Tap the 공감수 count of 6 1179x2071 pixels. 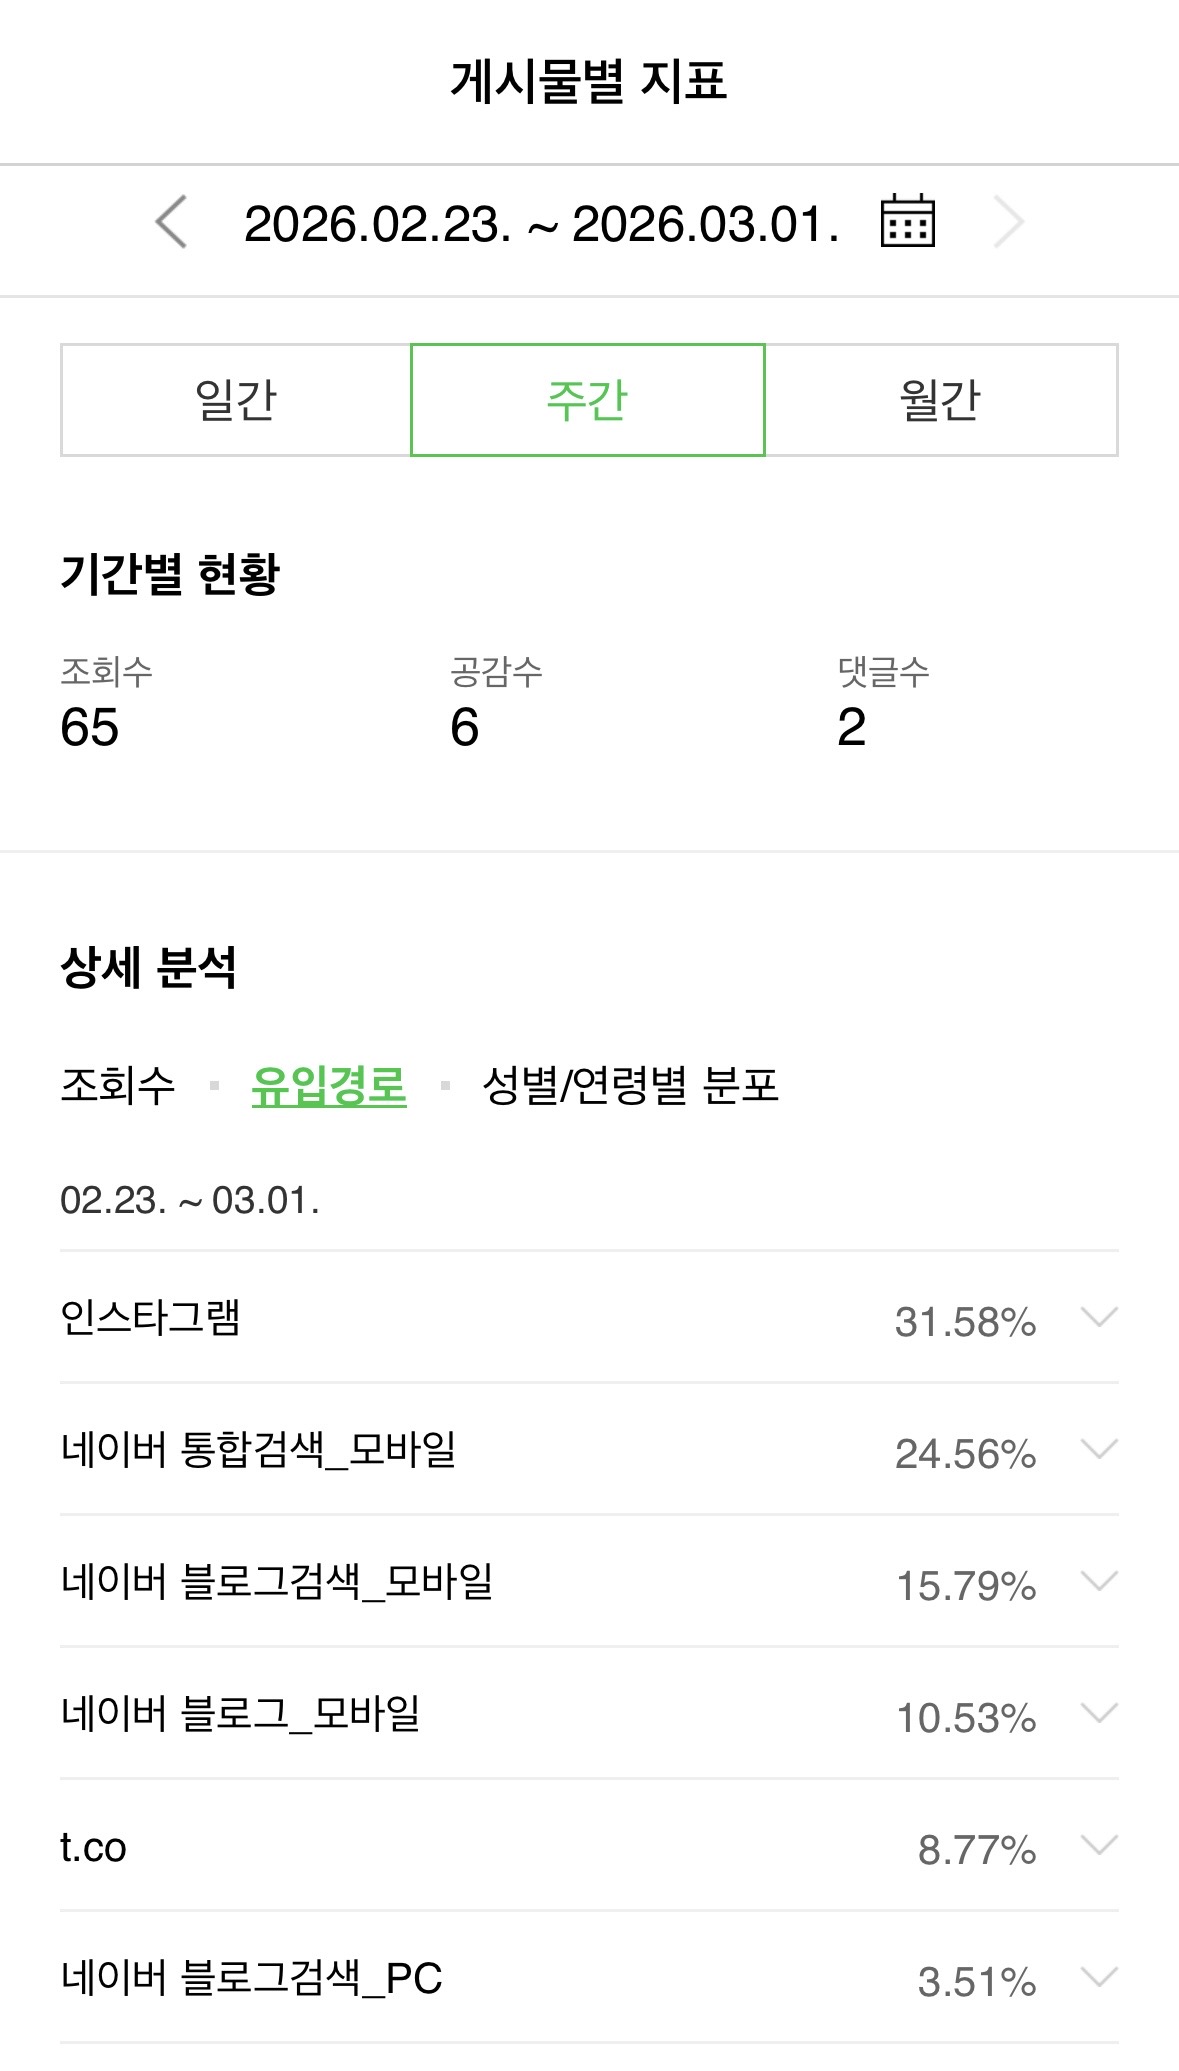coord(465,727)
